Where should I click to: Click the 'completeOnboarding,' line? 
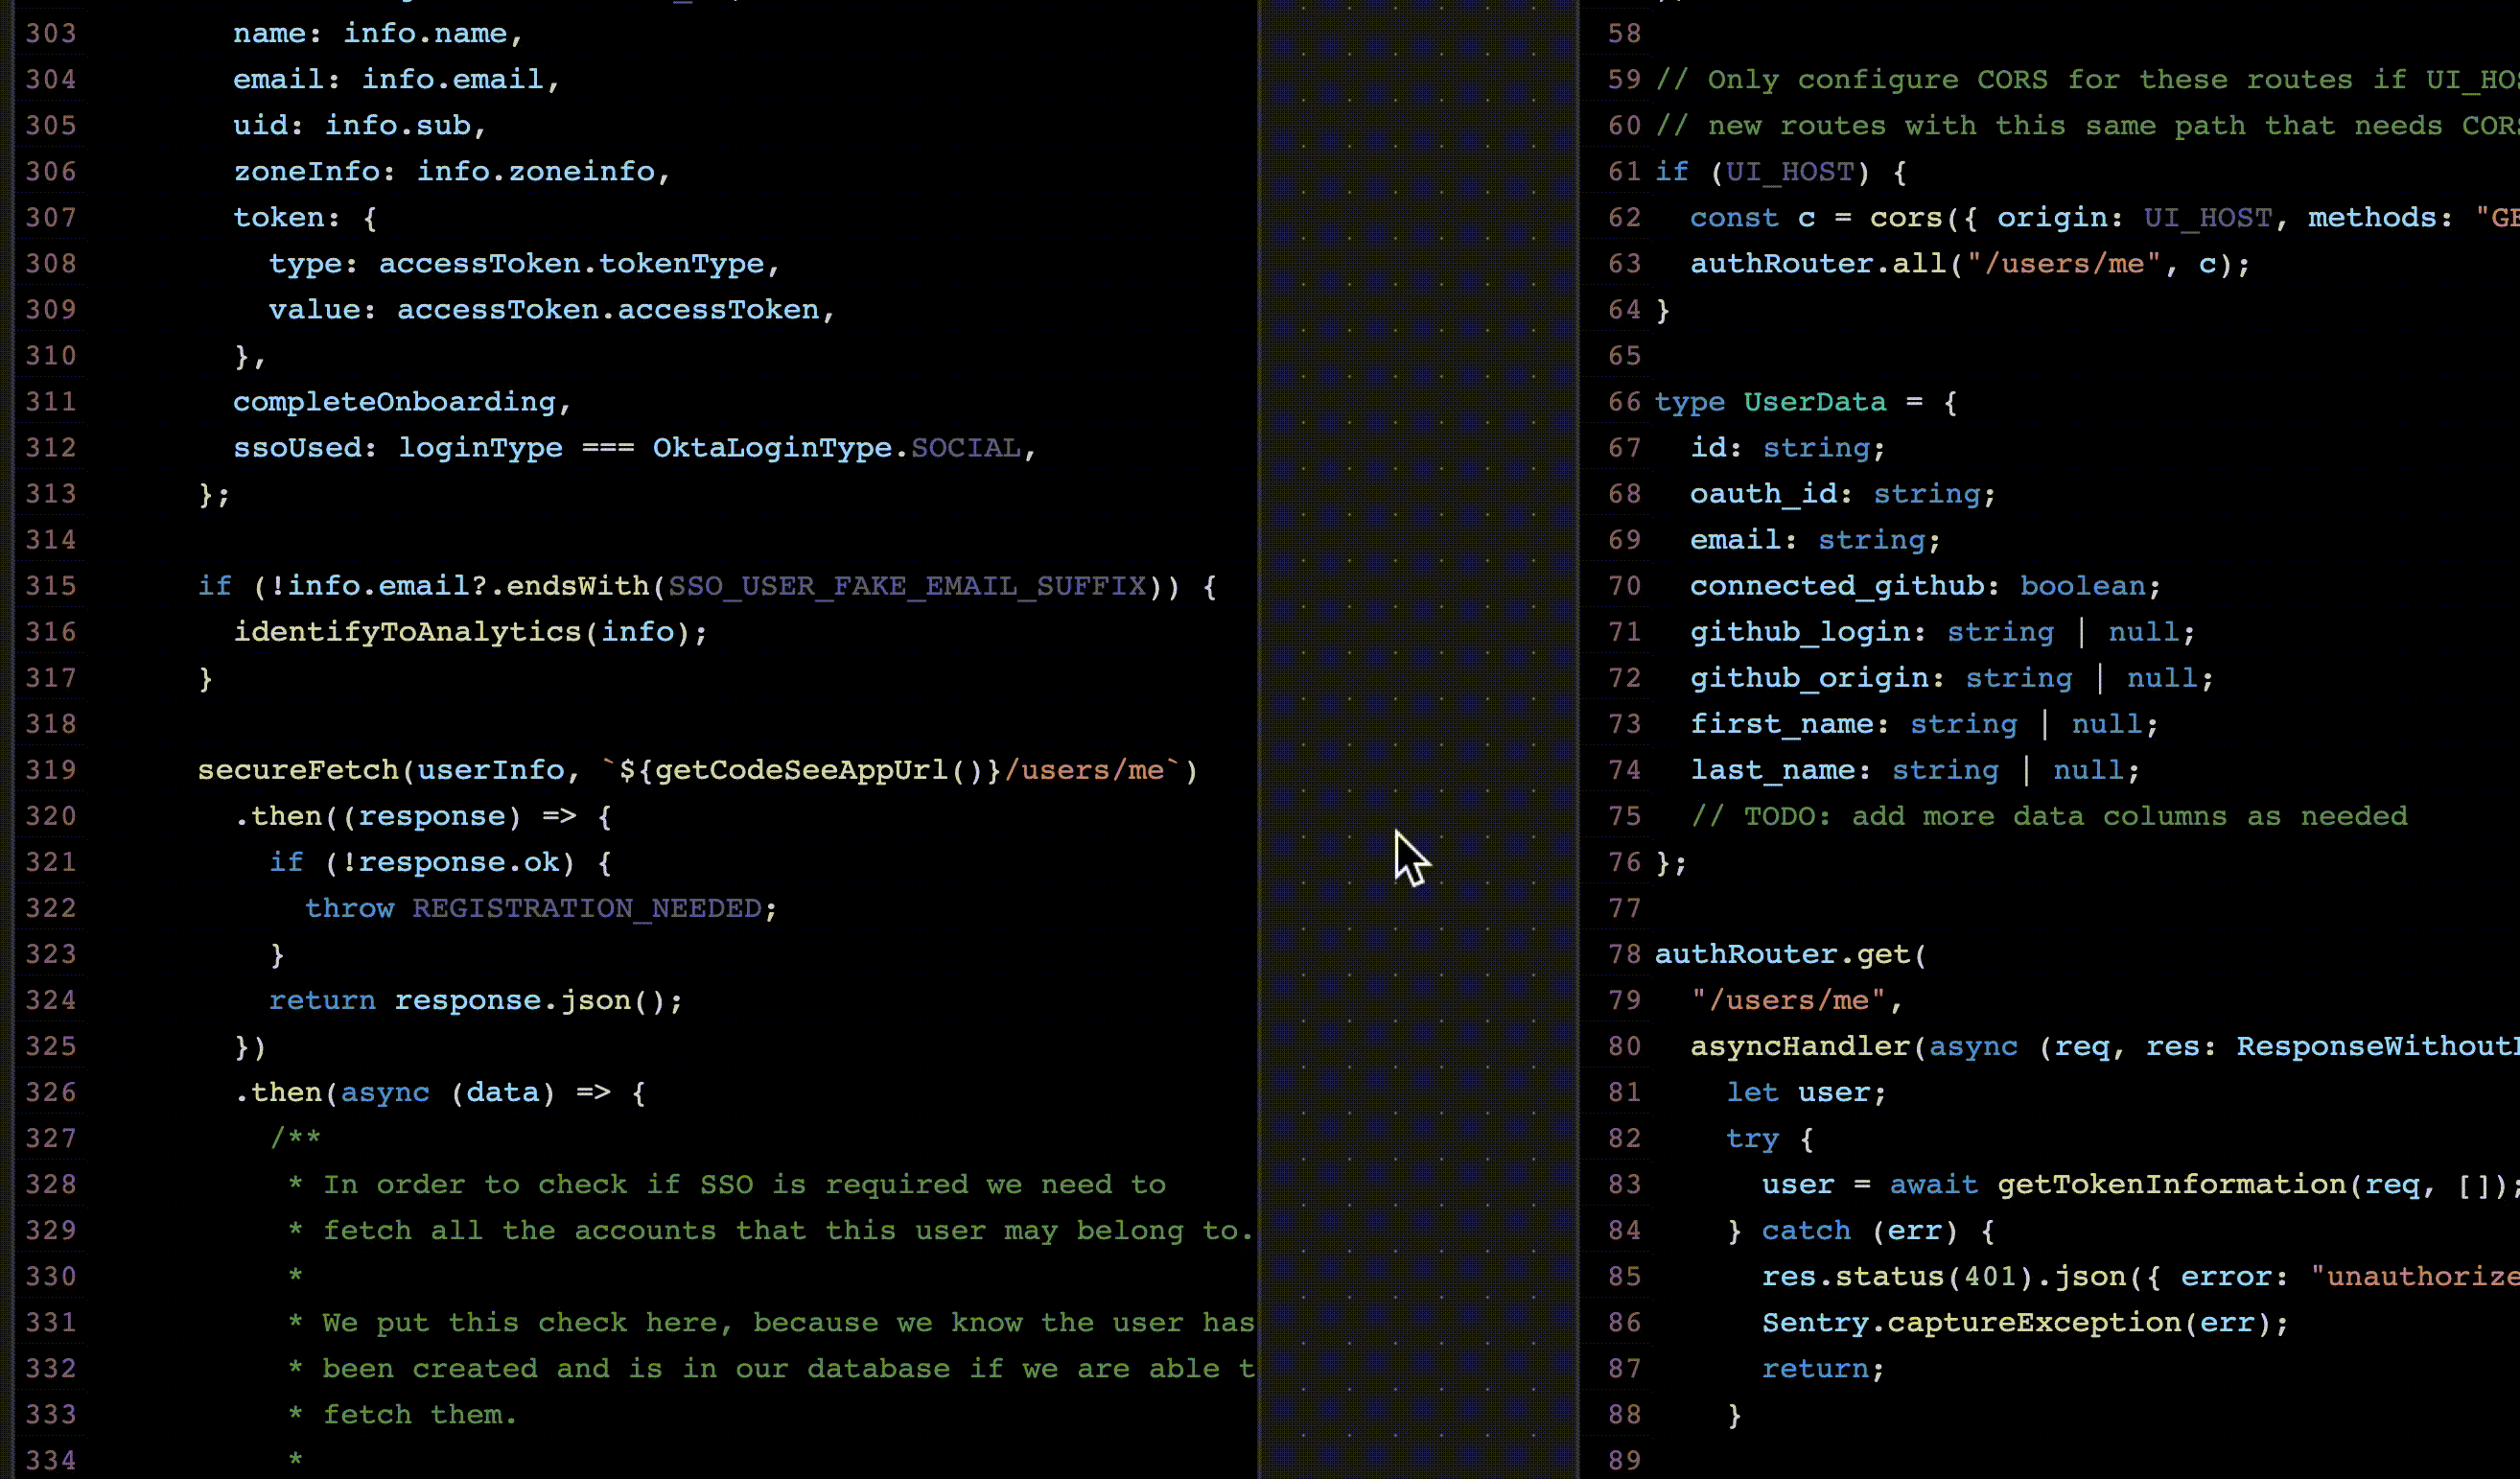[402, 401]
